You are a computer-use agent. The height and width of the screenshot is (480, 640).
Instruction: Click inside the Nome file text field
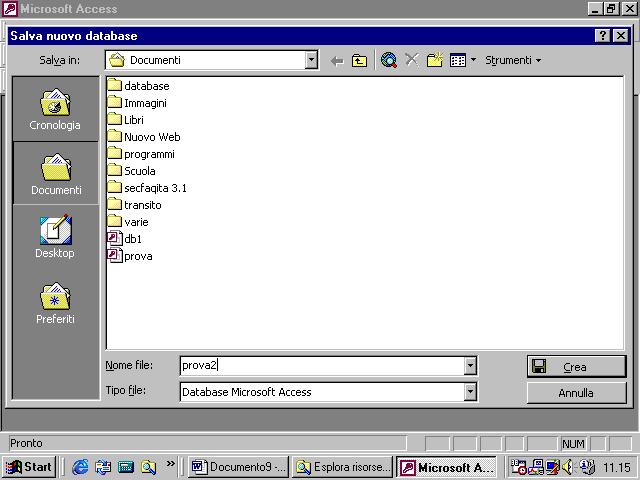point(322,366)
